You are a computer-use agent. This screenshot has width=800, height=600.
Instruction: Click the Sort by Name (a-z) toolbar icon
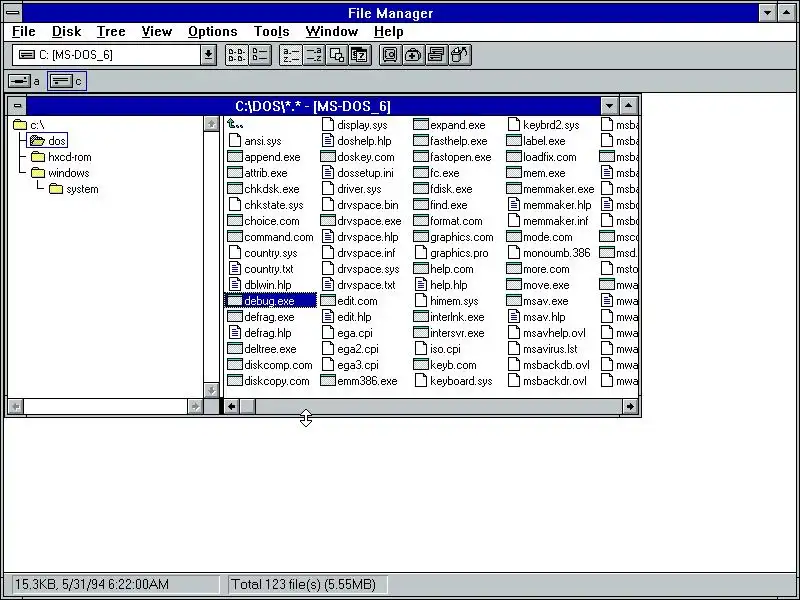pos(291,55)
